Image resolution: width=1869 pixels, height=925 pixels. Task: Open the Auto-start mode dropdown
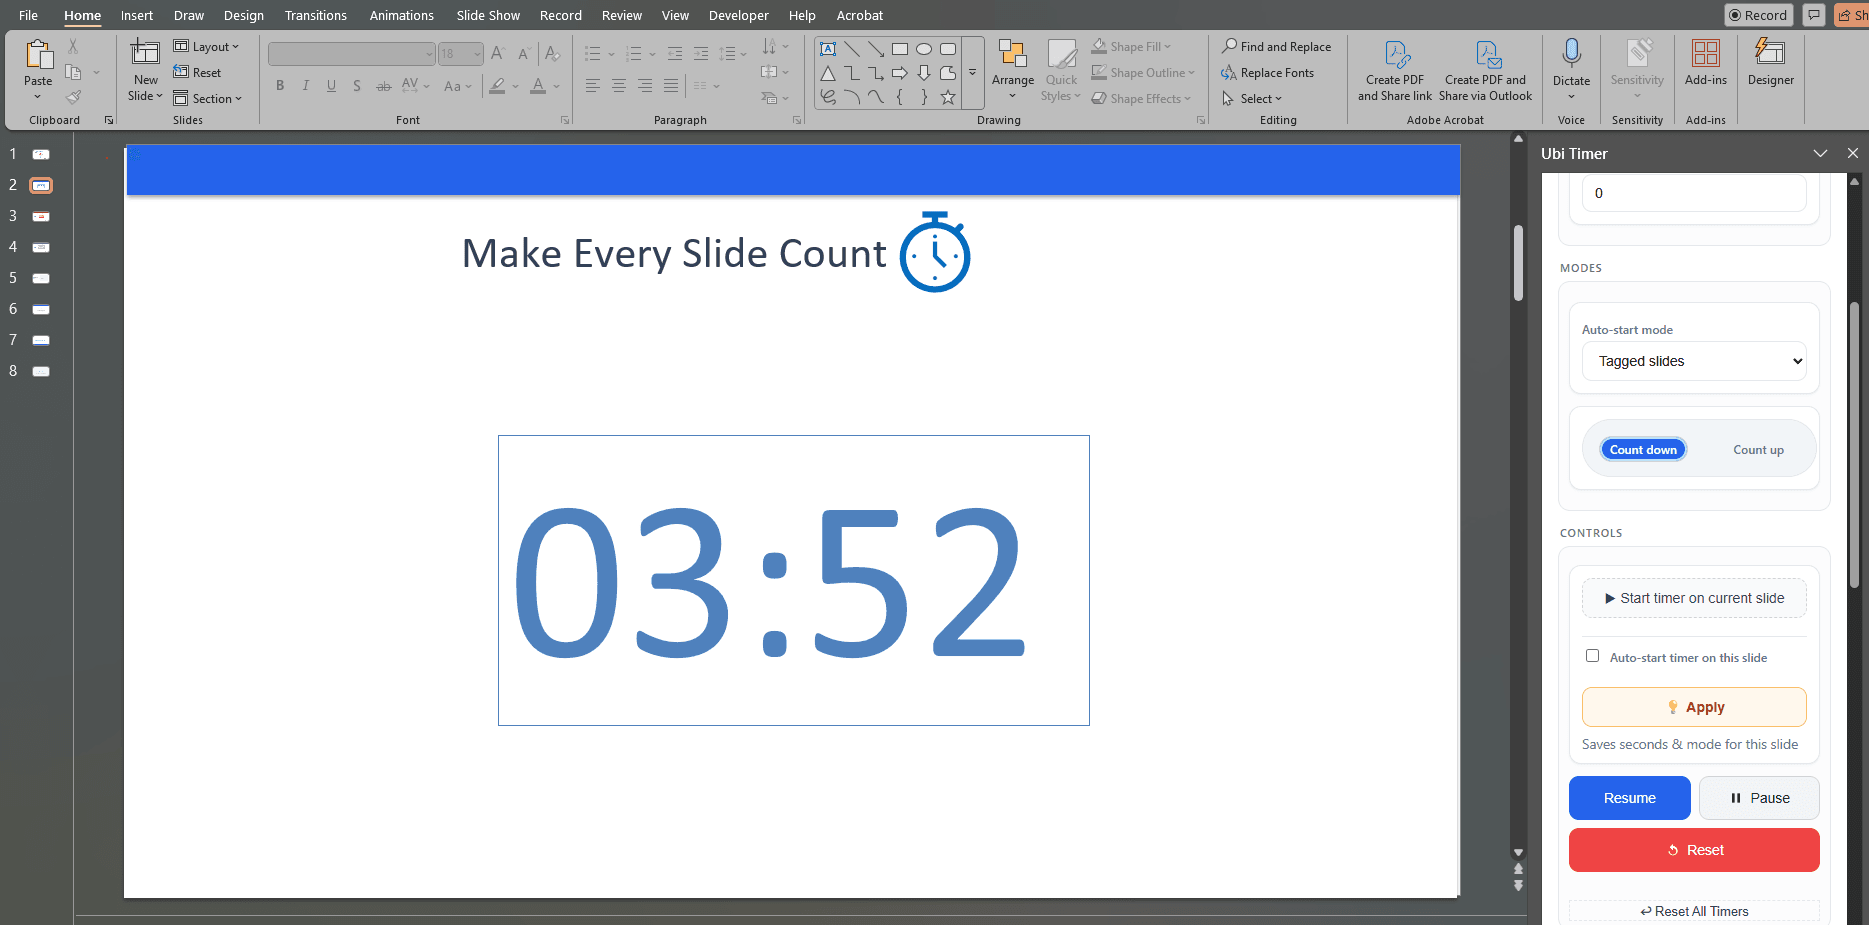pos(1693,361)
